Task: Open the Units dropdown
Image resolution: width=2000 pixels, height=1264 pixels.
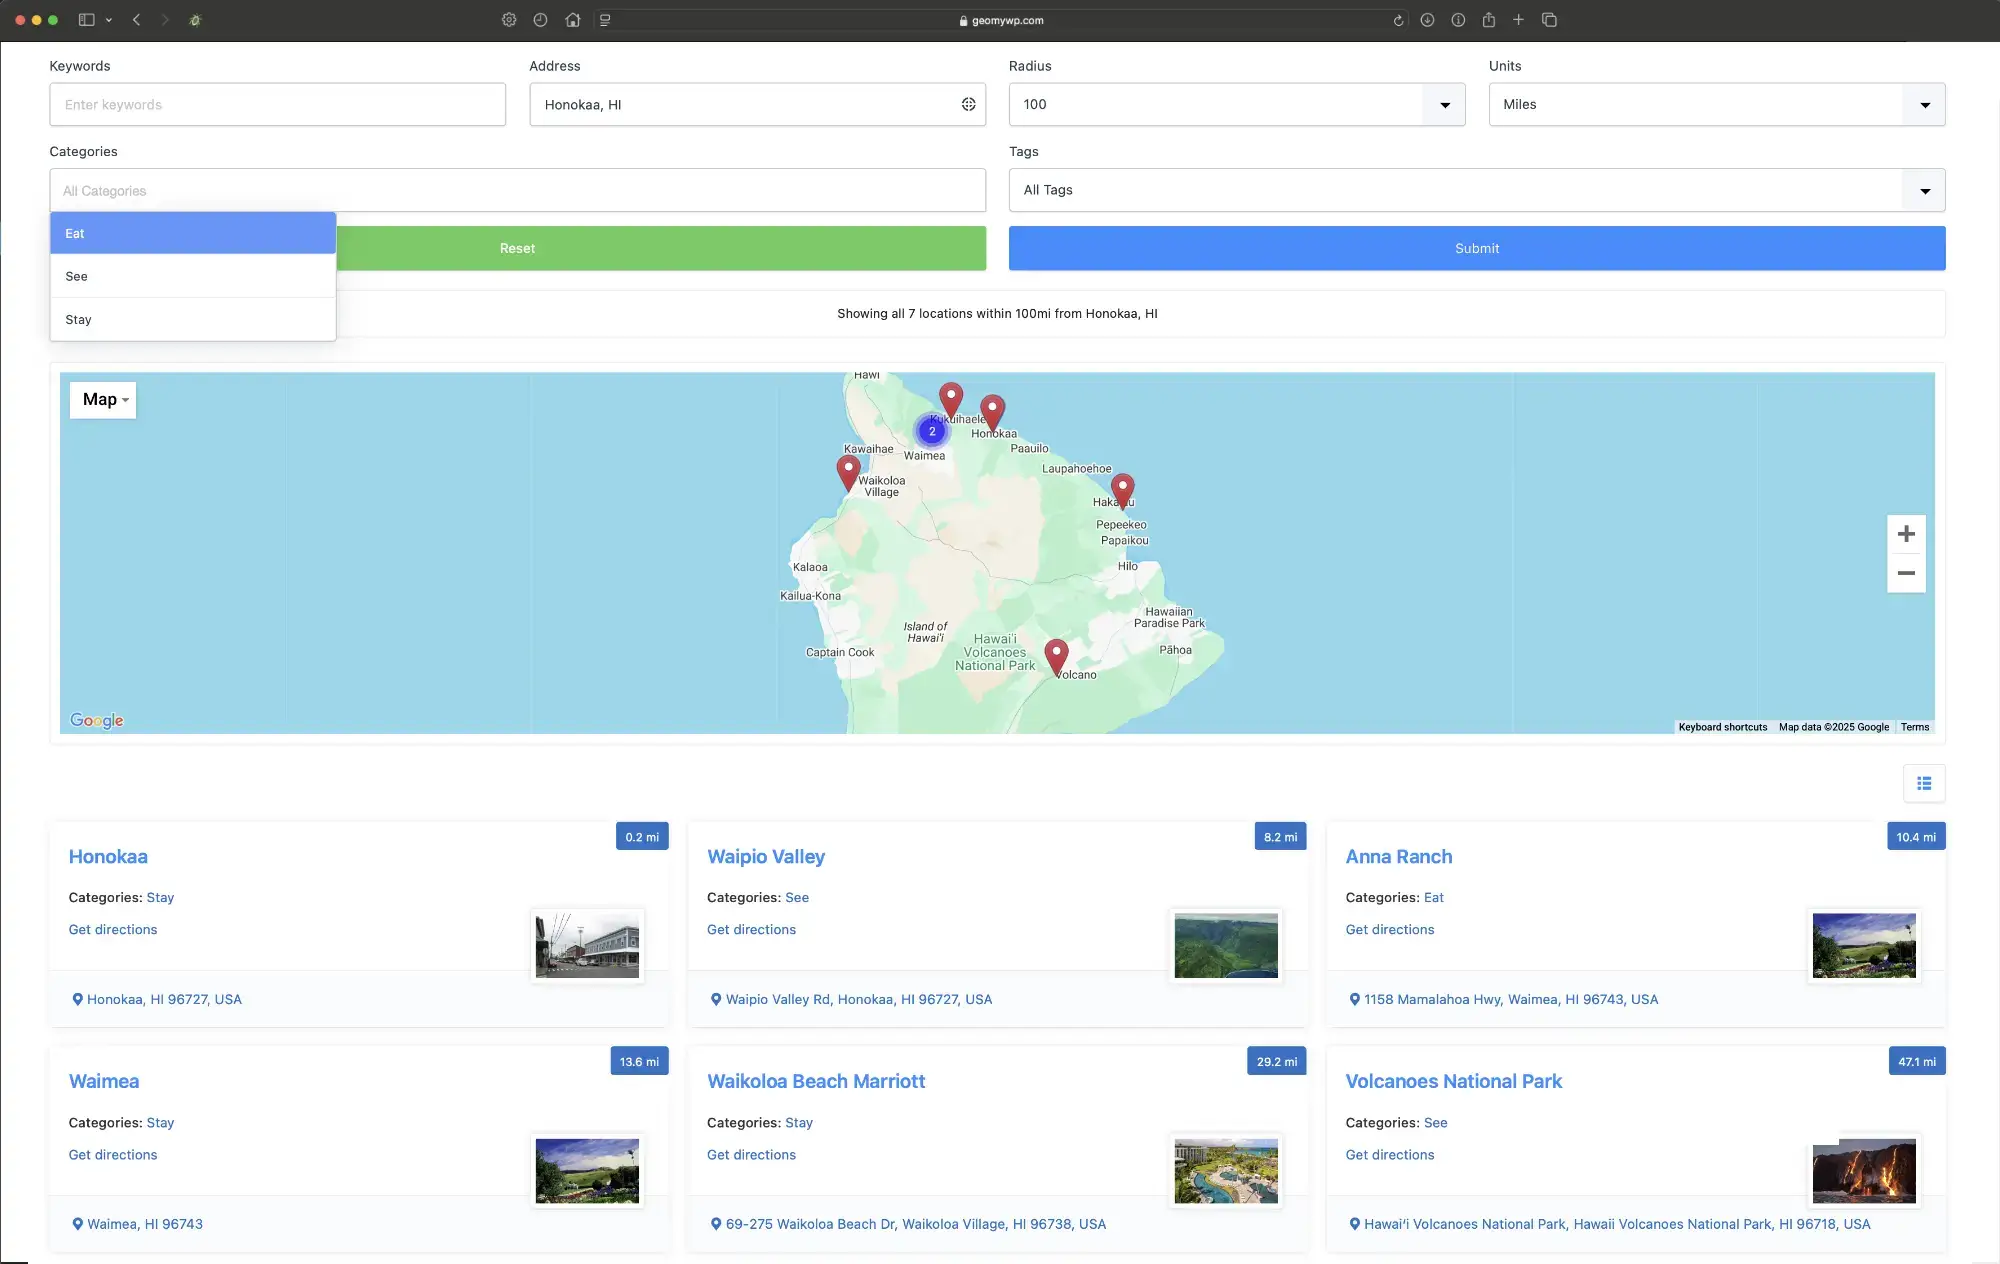Action: 1717,104
